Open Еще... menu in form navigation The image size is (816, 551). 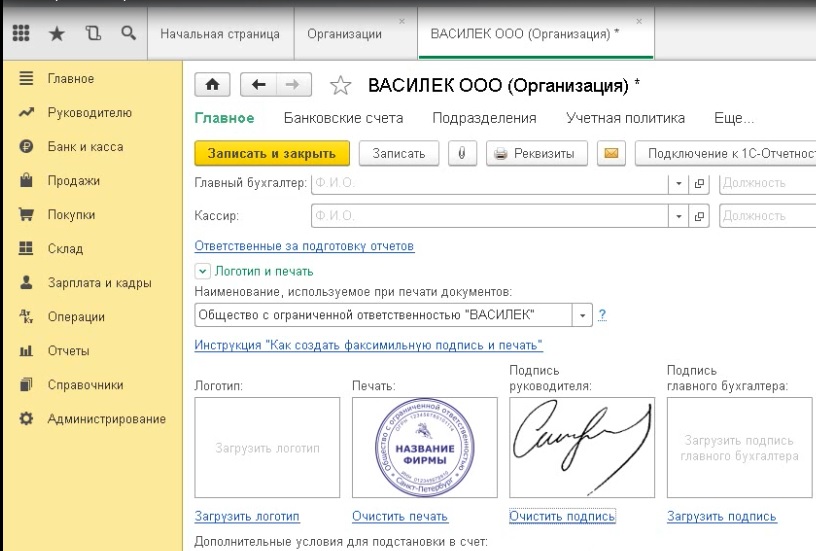coord(734,118)
